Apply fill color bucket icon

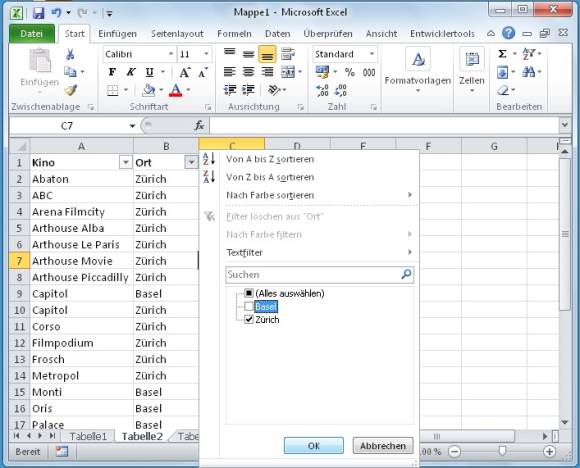click(x=149, y=90)
